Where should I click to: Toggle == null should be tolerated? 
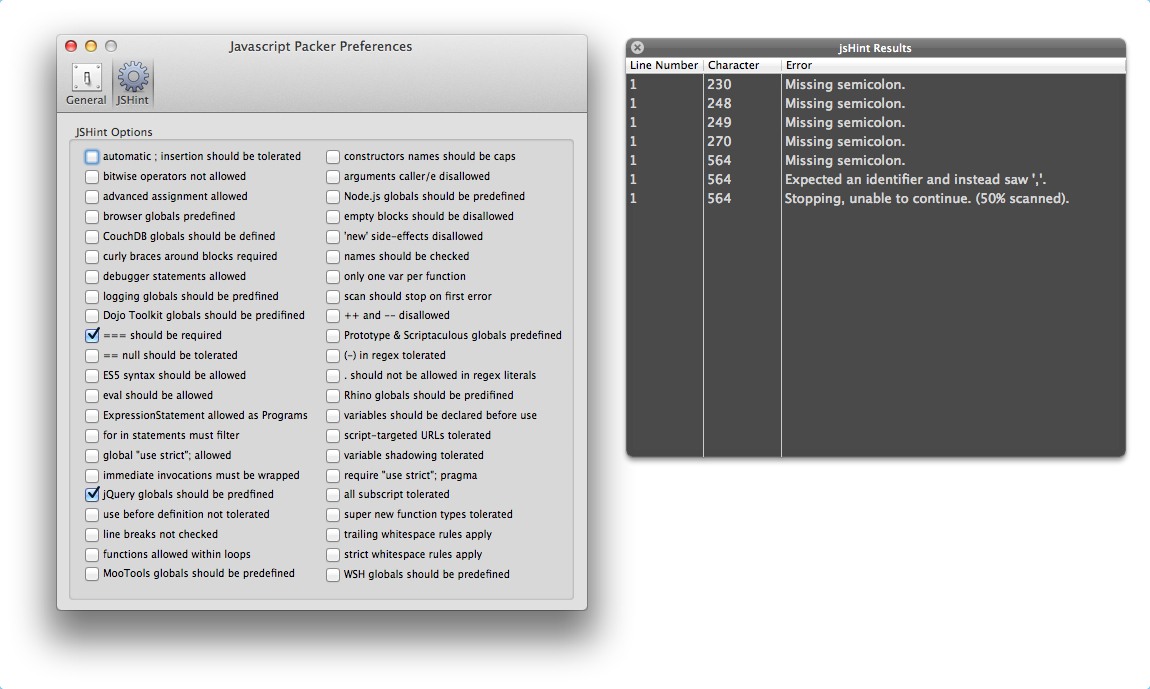tap(92, 356)
